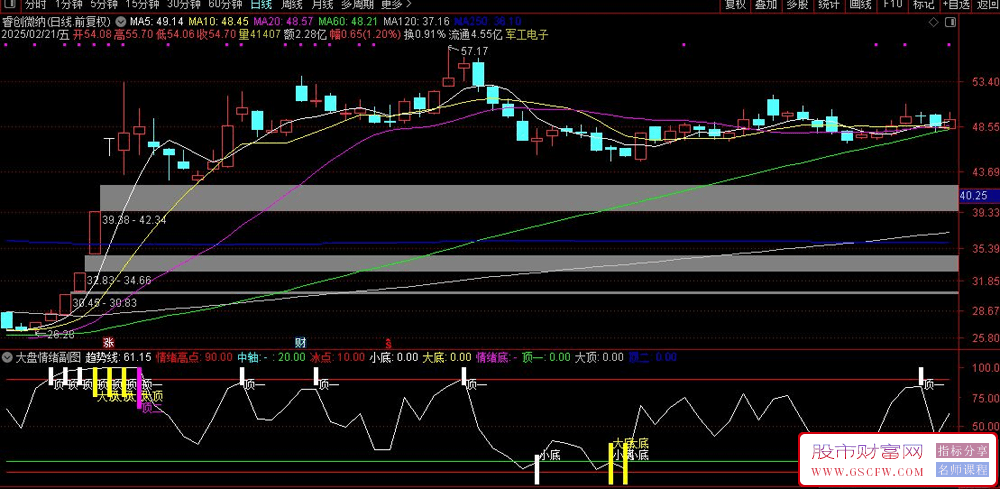Click the 39.38 - 42.34 gap label

(x=134, y=221)
